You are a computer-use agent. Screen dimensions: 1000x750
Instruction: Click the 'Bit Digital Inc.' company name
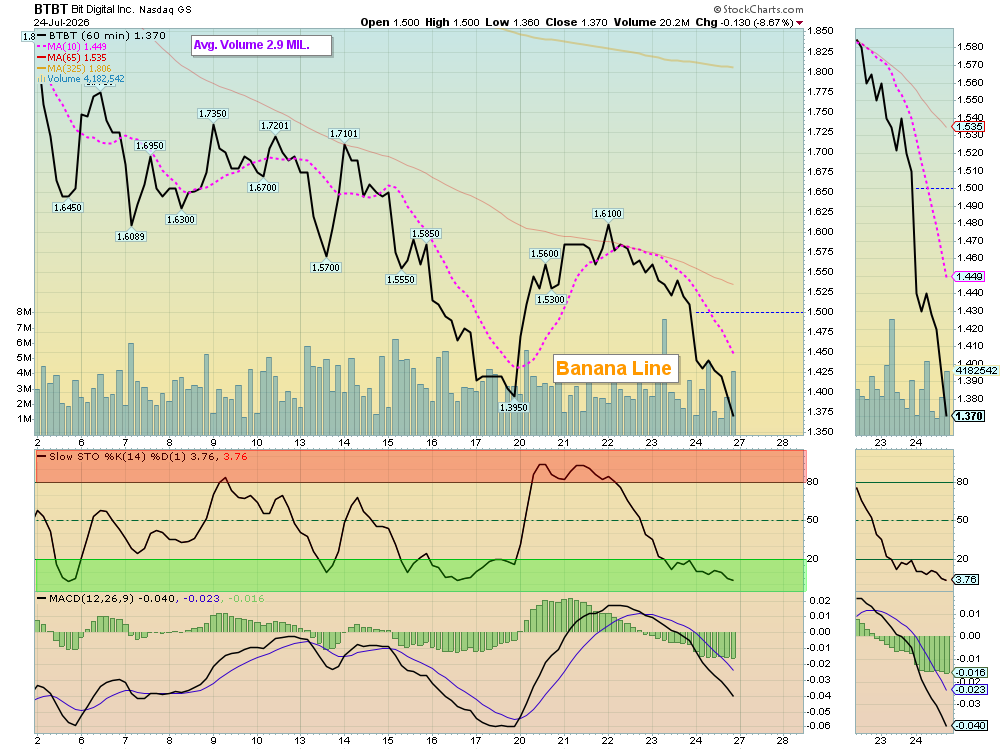tap(102, 10)
